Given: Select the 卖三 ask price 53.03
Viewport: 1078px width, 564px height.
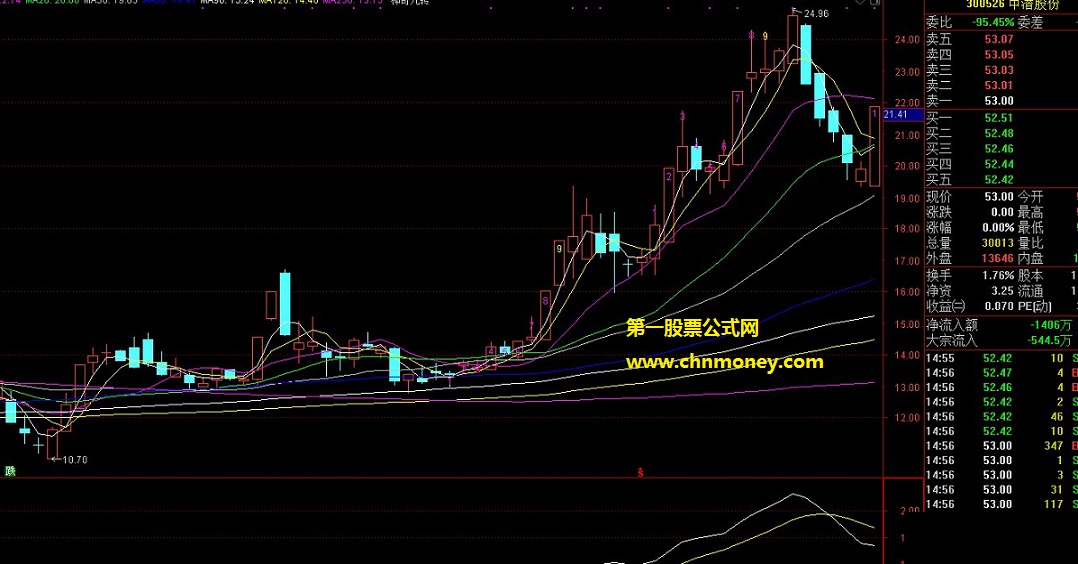Looking at the screenshot, I should tap(998, 70).
